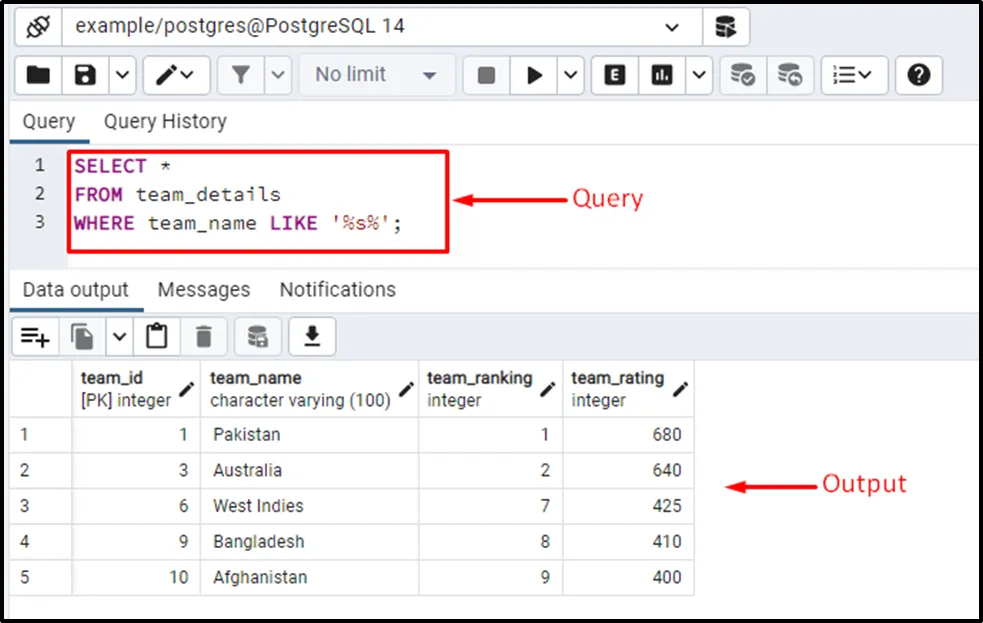Image resolution: width=983 pixels, height=623 pixels.
Task: Open the execute options dropdown arrow
Action: [570, 75]
